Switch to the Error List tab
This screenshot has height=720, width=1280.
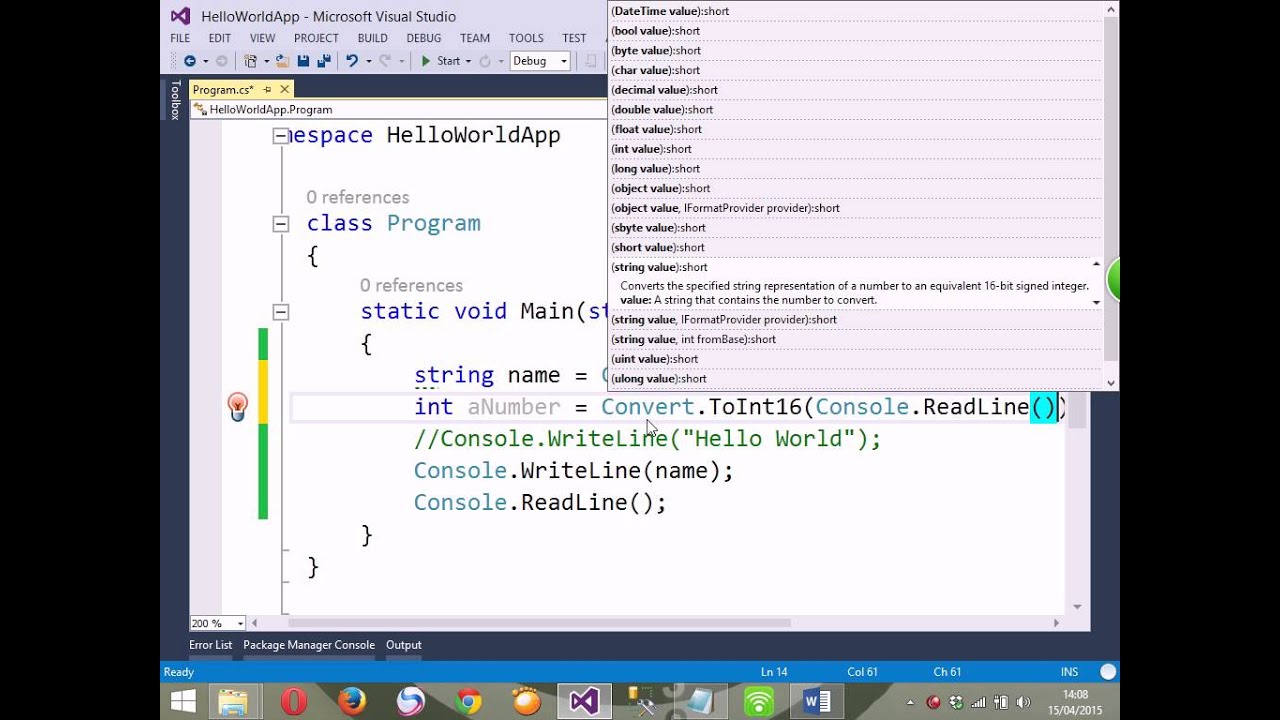(210, 645)
